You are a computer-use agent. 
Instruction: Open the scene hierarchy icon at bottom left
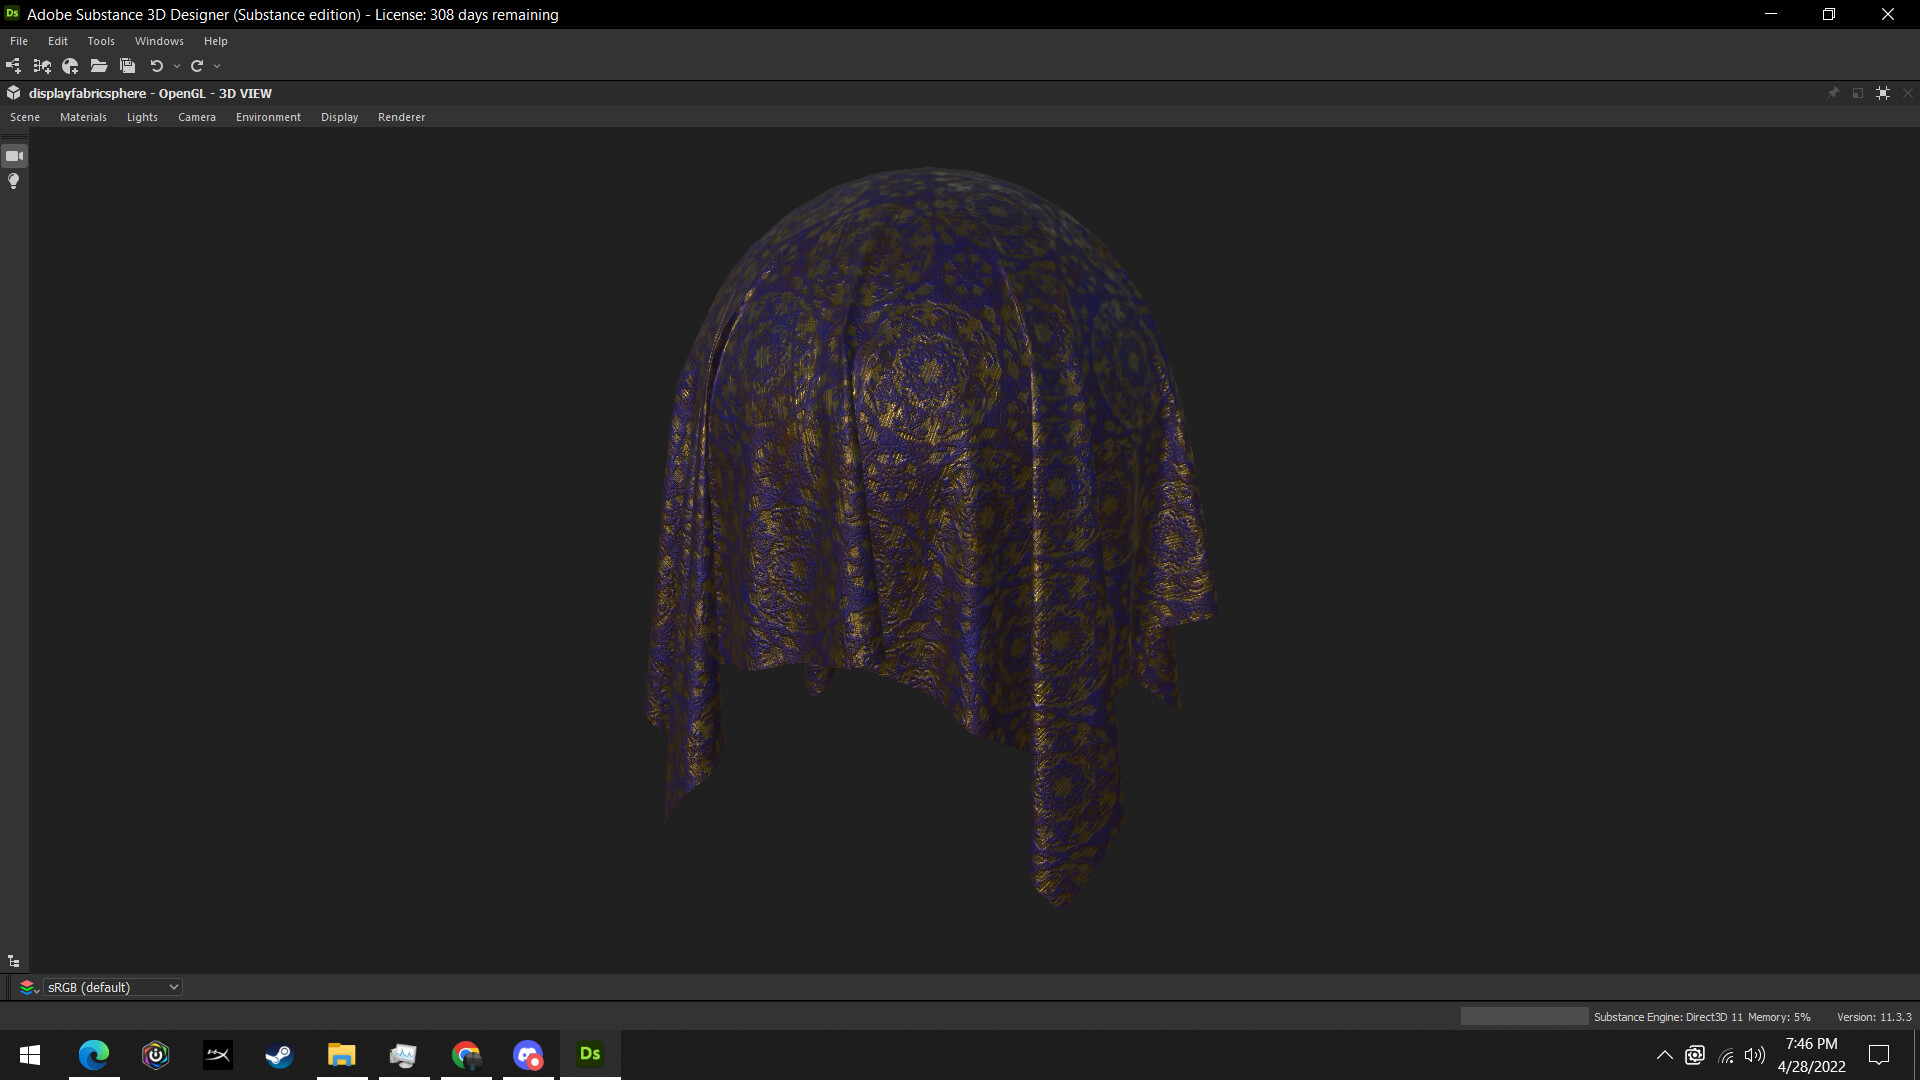pyautogui.click(x=13, y=960)
